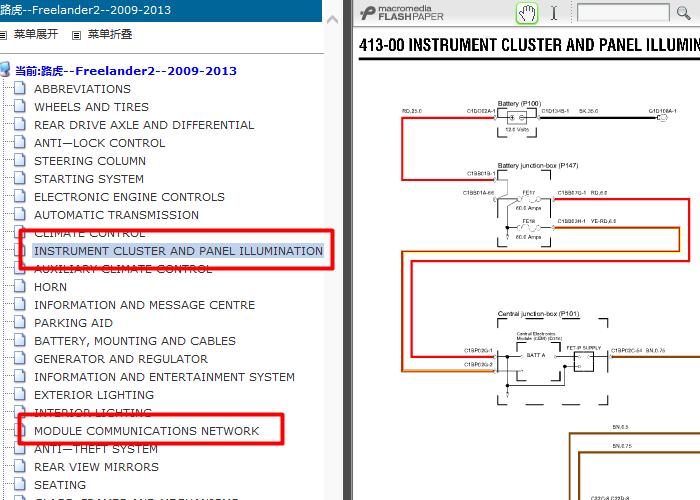Screen dimensions: 700x500
Task: Open ANTI—THEFT SYSTEM entry
Action: (x=96, y=449)
